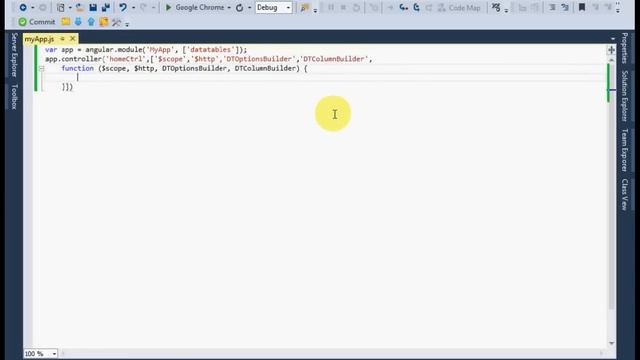Open the Toolbox side tab

(14, 97)
